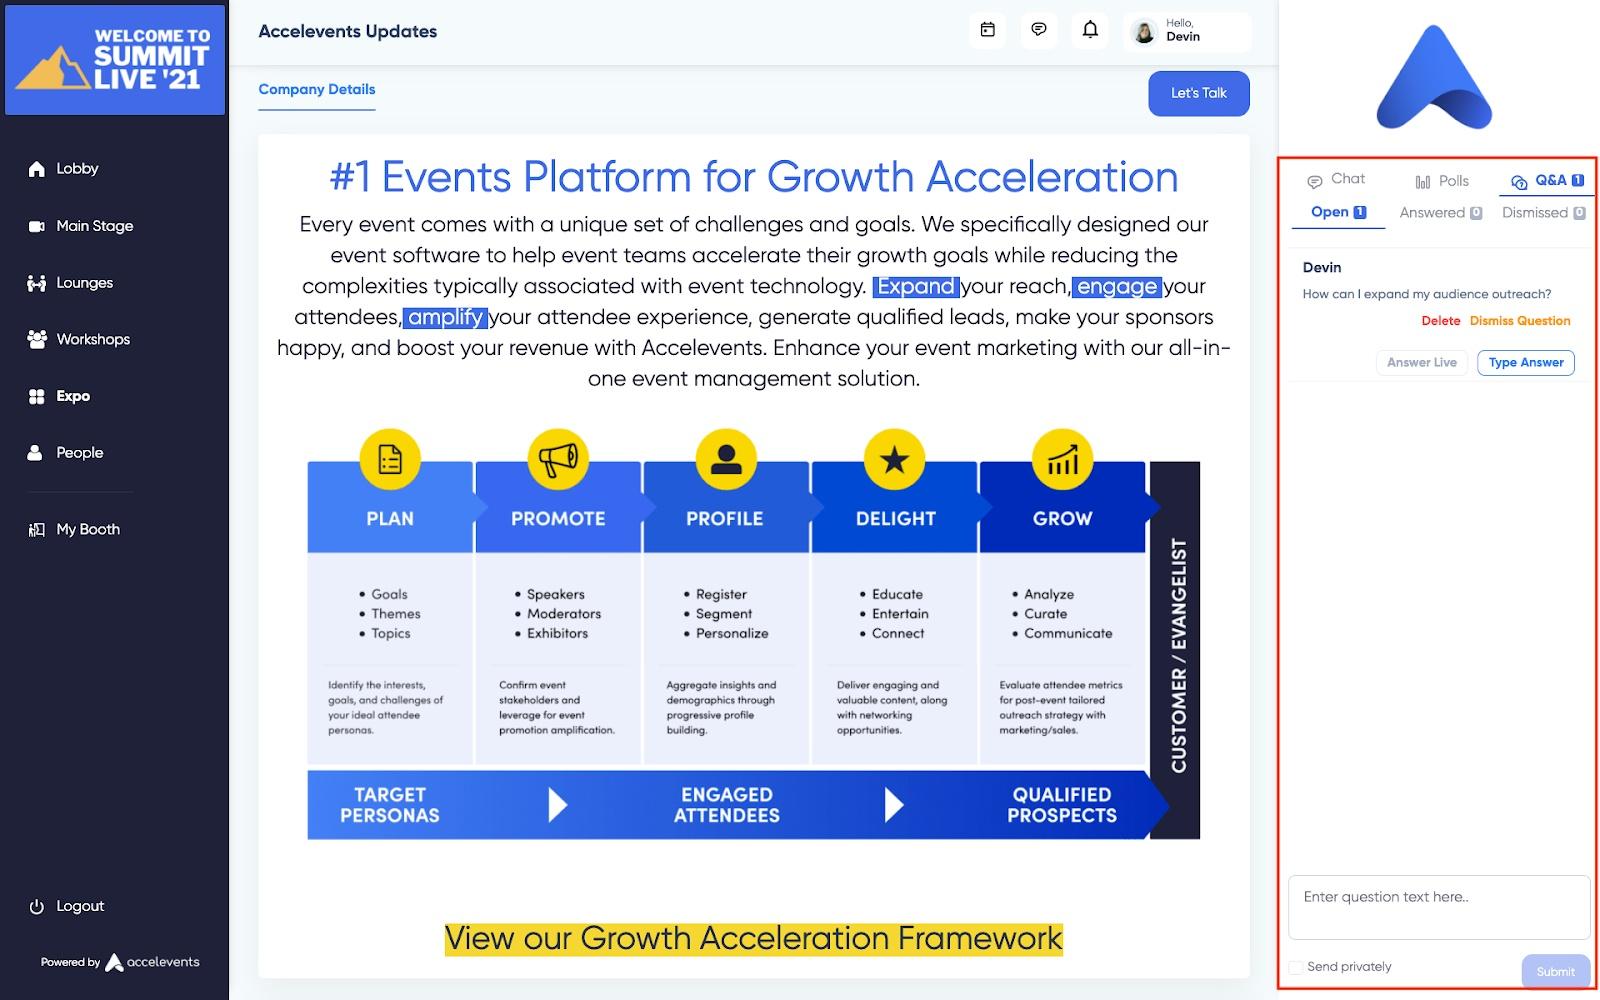Select Expo in sidebar
This screenshot has height=1000, width=1600.
point(73,396)
